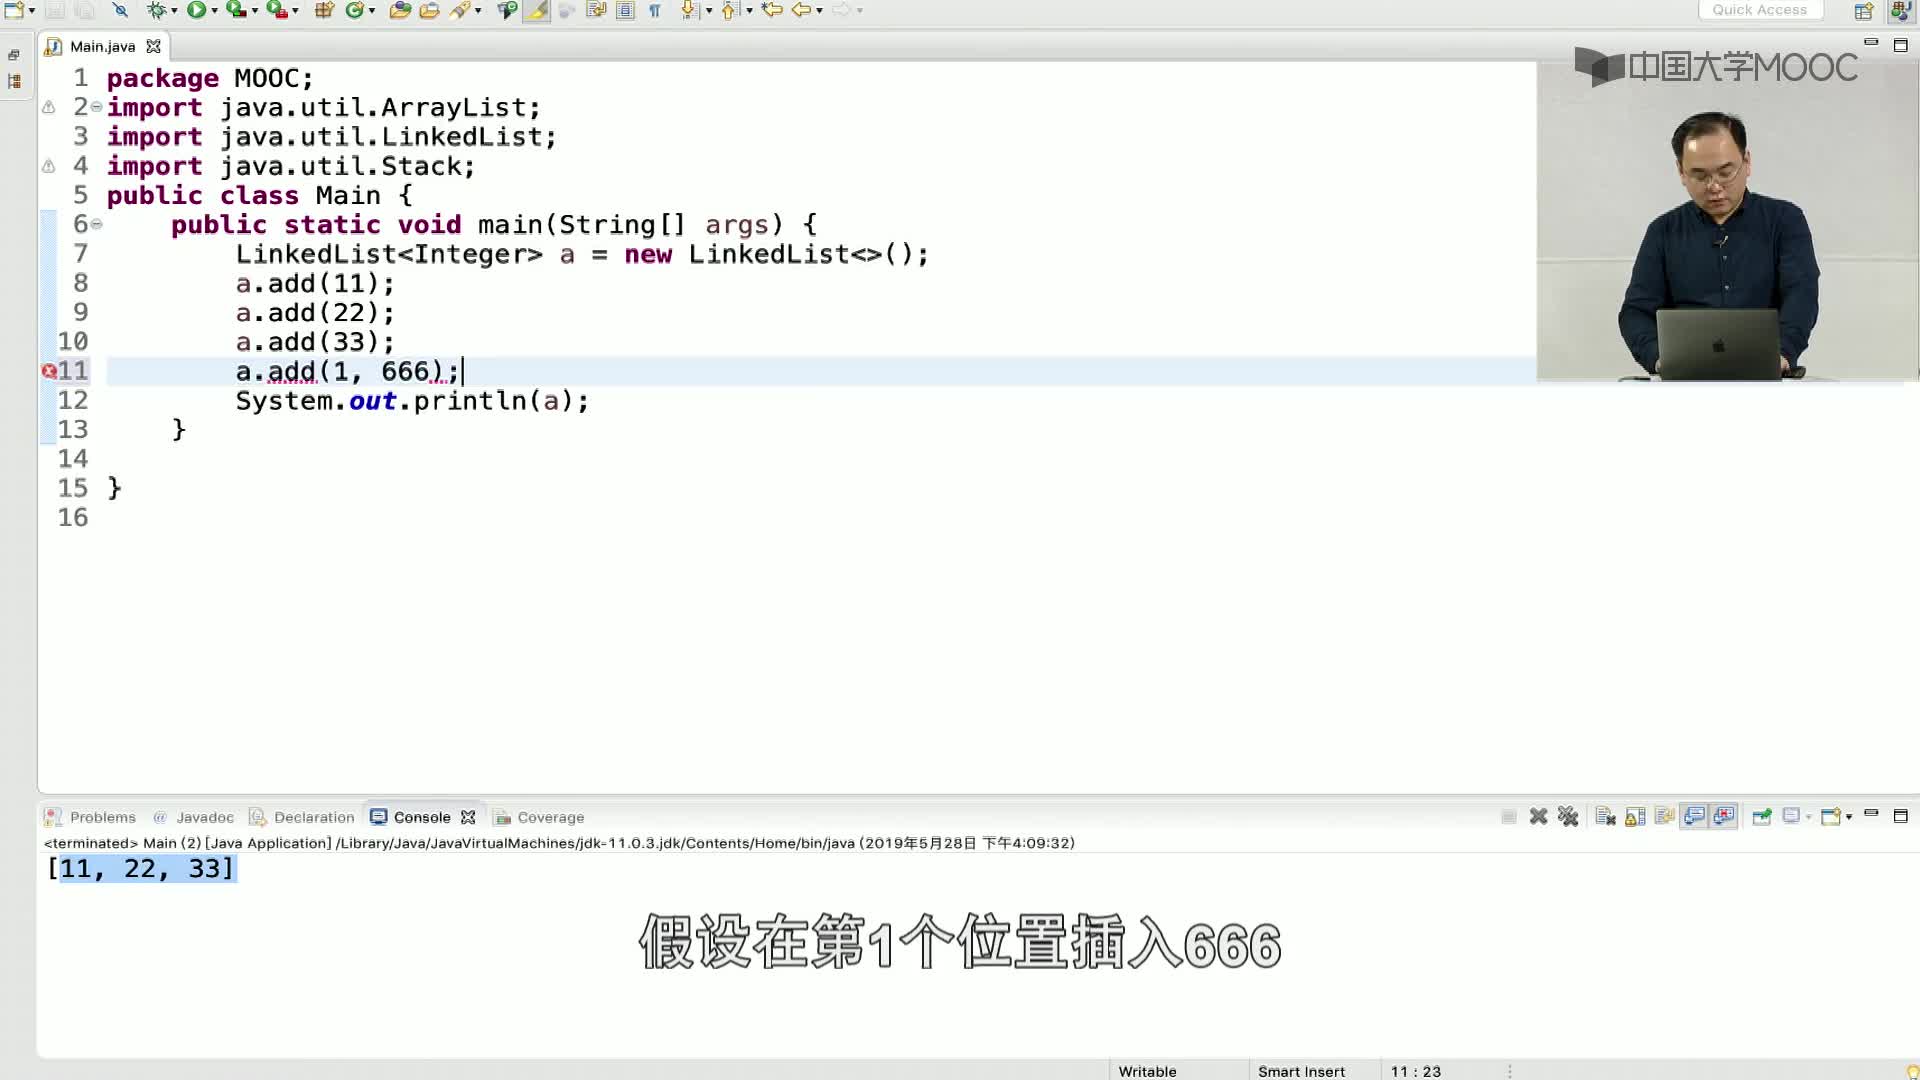Close the Console view tab
1920x1080 pixels.
[x=468, y=817]
